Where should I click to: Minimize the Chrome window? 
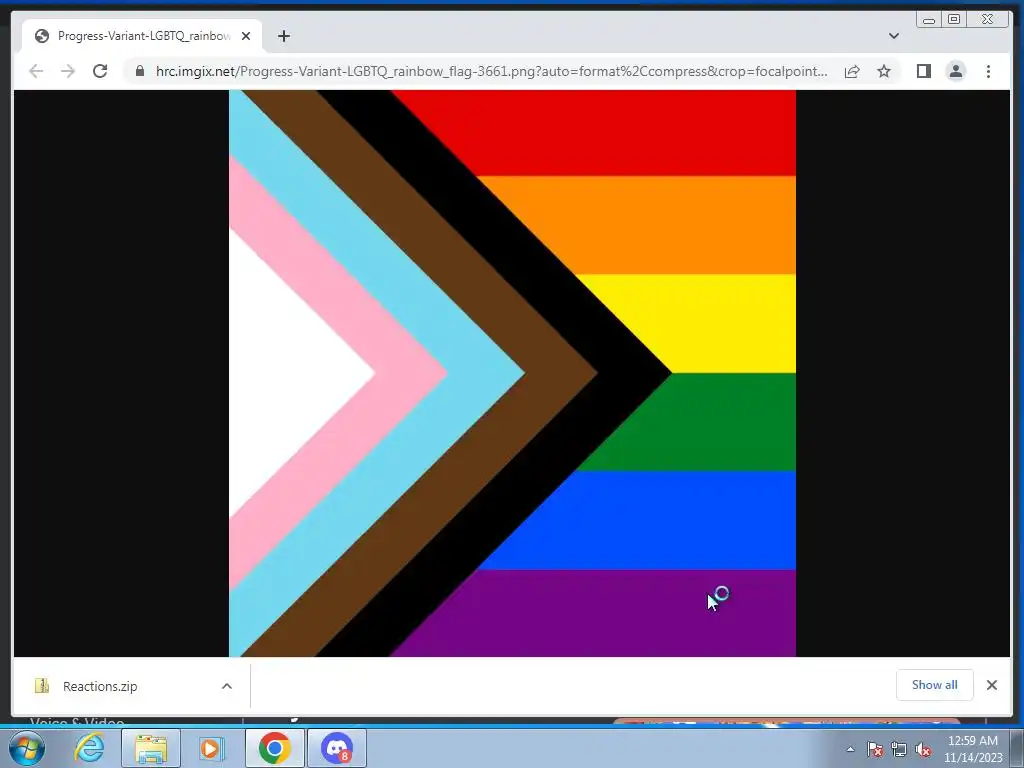pos(929,20)
